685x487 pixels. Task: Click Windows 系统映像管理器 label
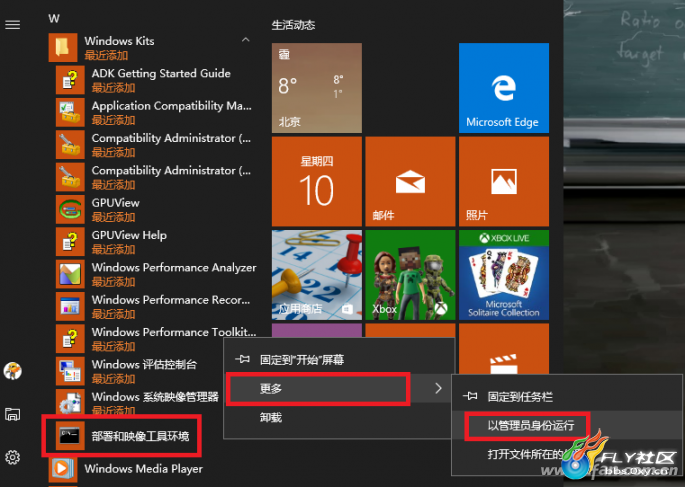point(155,397)
